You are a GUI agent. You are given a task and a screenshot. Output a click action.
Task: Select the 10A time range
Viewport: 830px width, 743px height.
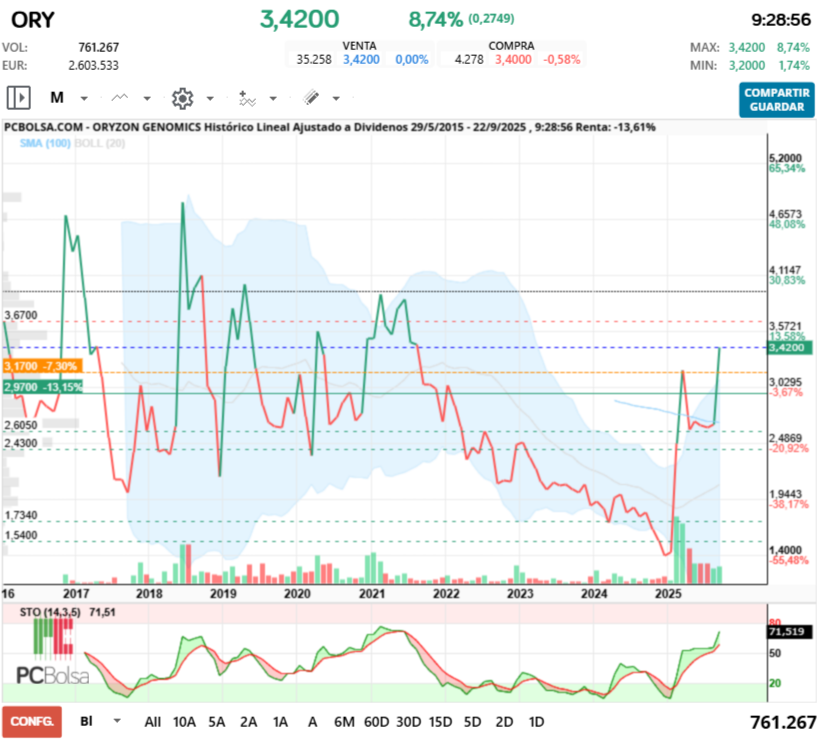(184, 721)
